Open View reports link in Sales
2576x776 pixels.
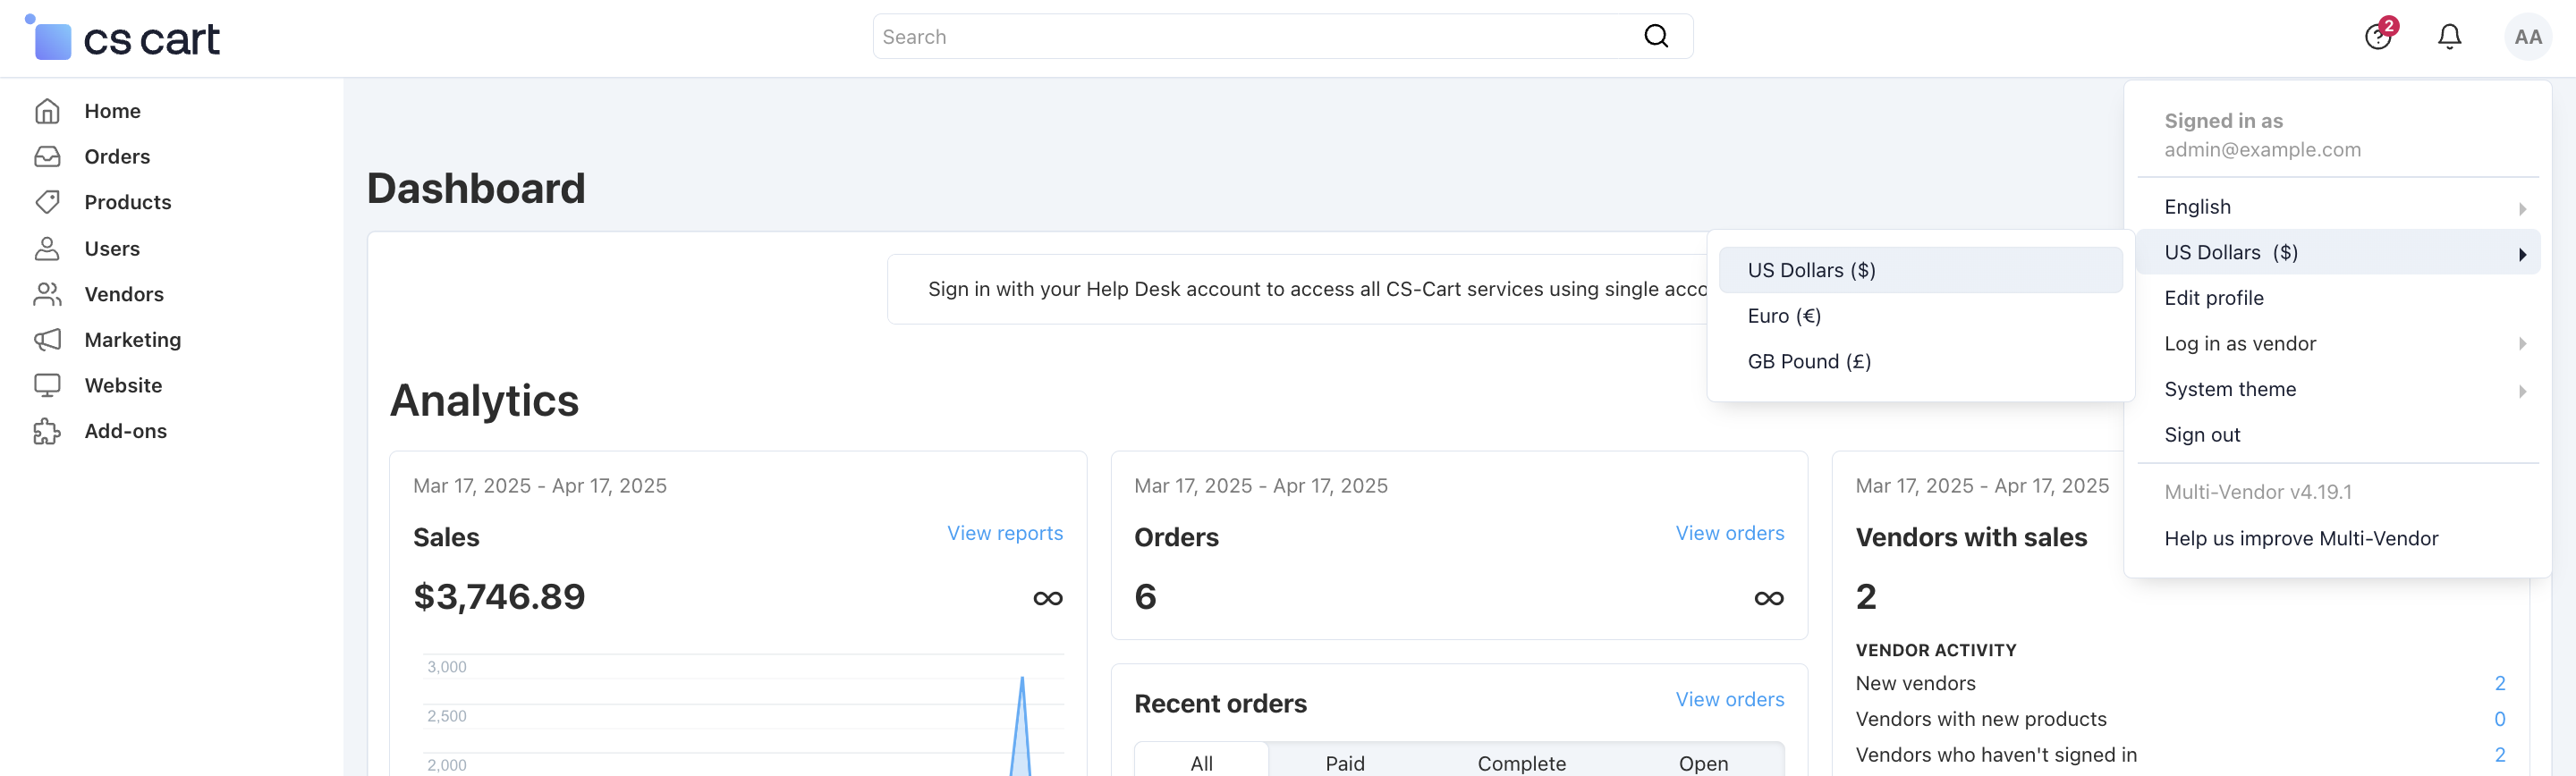pos(1005,533)
